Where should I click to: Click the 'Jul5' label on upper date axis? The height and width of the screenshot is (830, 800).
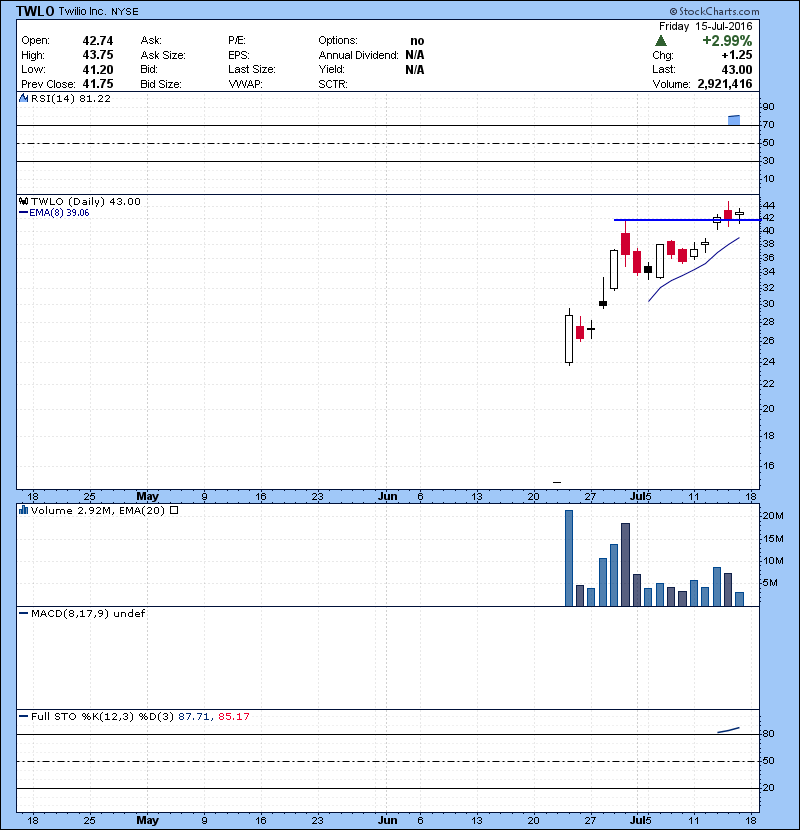(x=641, y=496)
